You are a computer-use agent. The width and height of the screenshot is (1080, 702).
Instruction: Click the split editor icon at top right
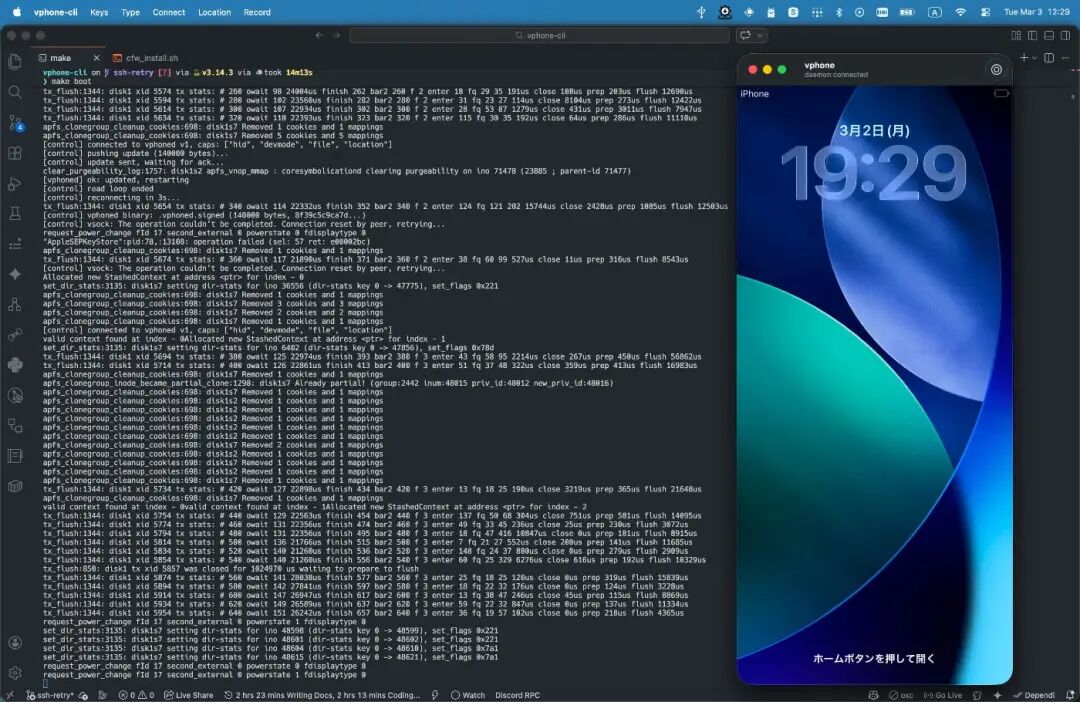coord(1049,58)
